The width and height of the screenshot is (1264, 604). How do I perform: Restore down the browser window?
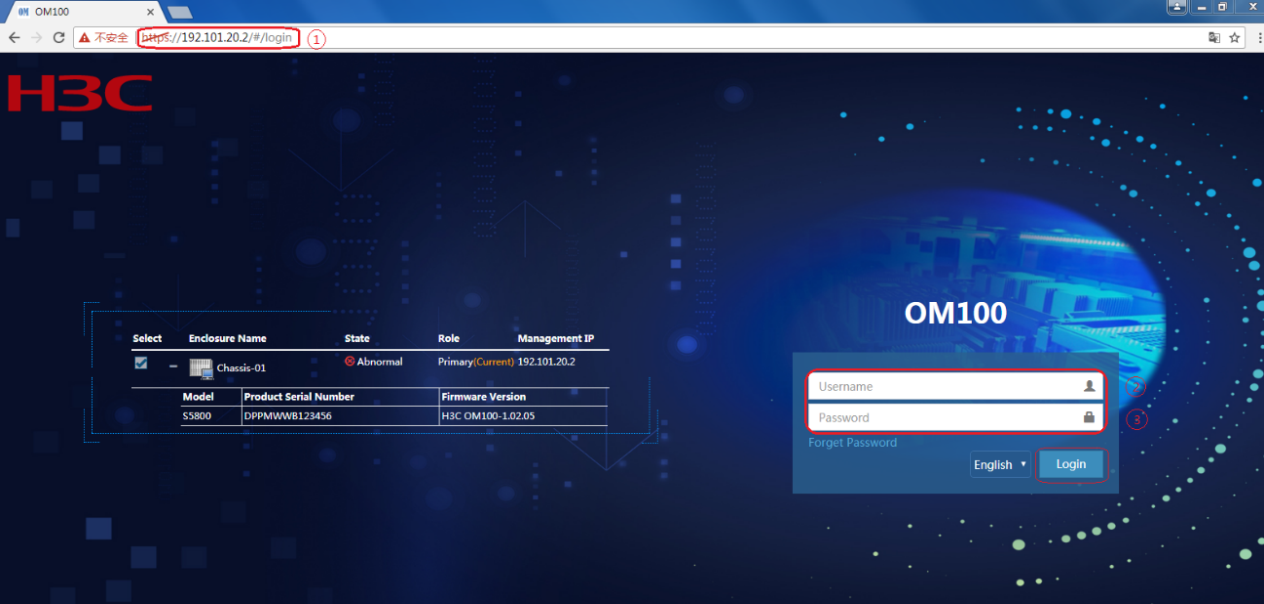[1222, 7]
